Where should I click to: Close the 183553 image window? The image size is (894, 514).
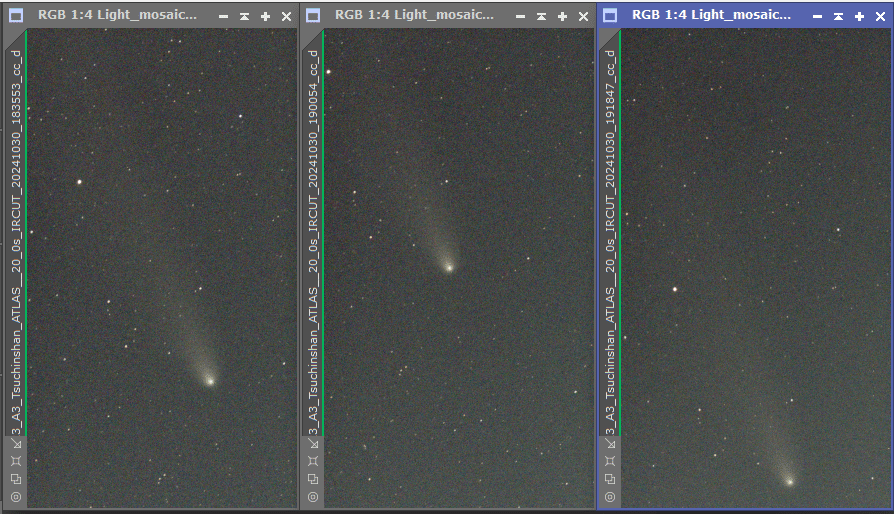287,17
